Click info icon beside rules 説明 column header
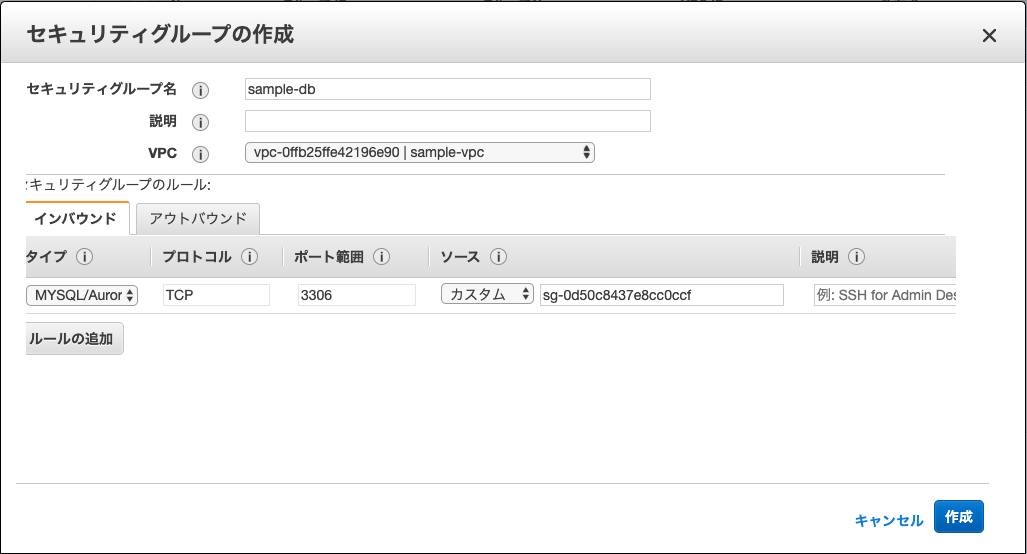 click(856, 257)
